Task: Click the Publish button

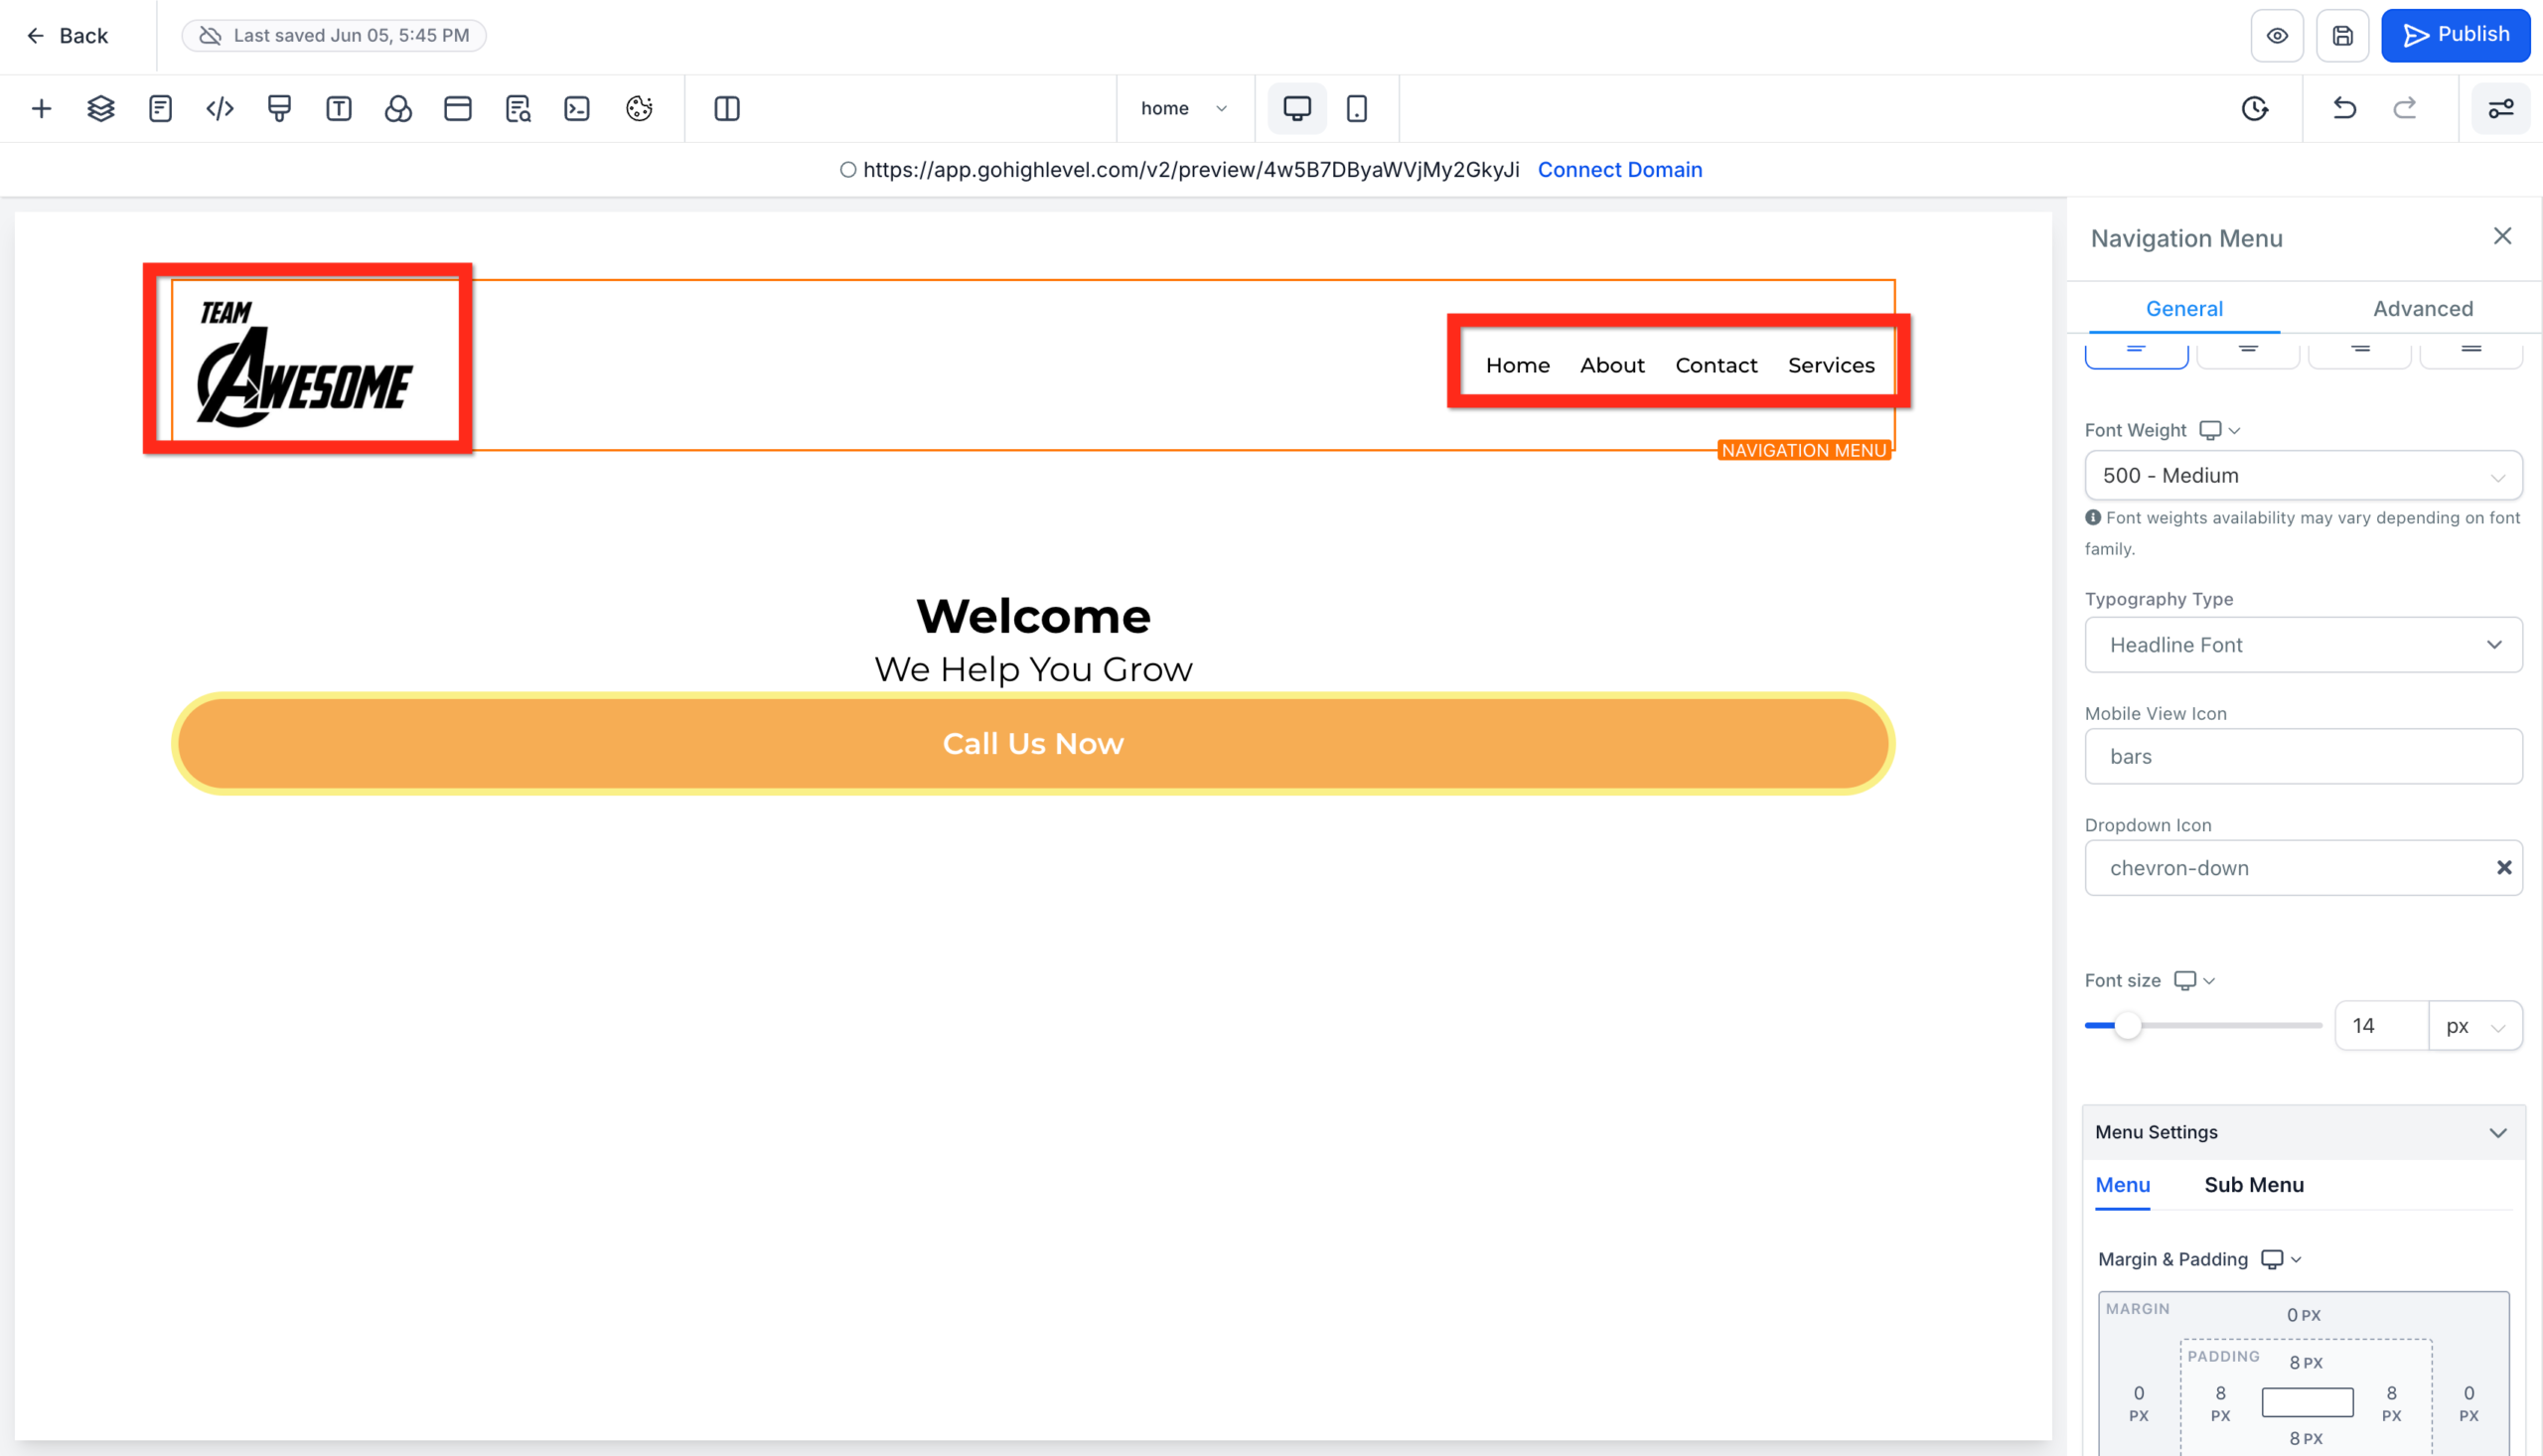Action: pyautogui.click(x=2456, y=35)
